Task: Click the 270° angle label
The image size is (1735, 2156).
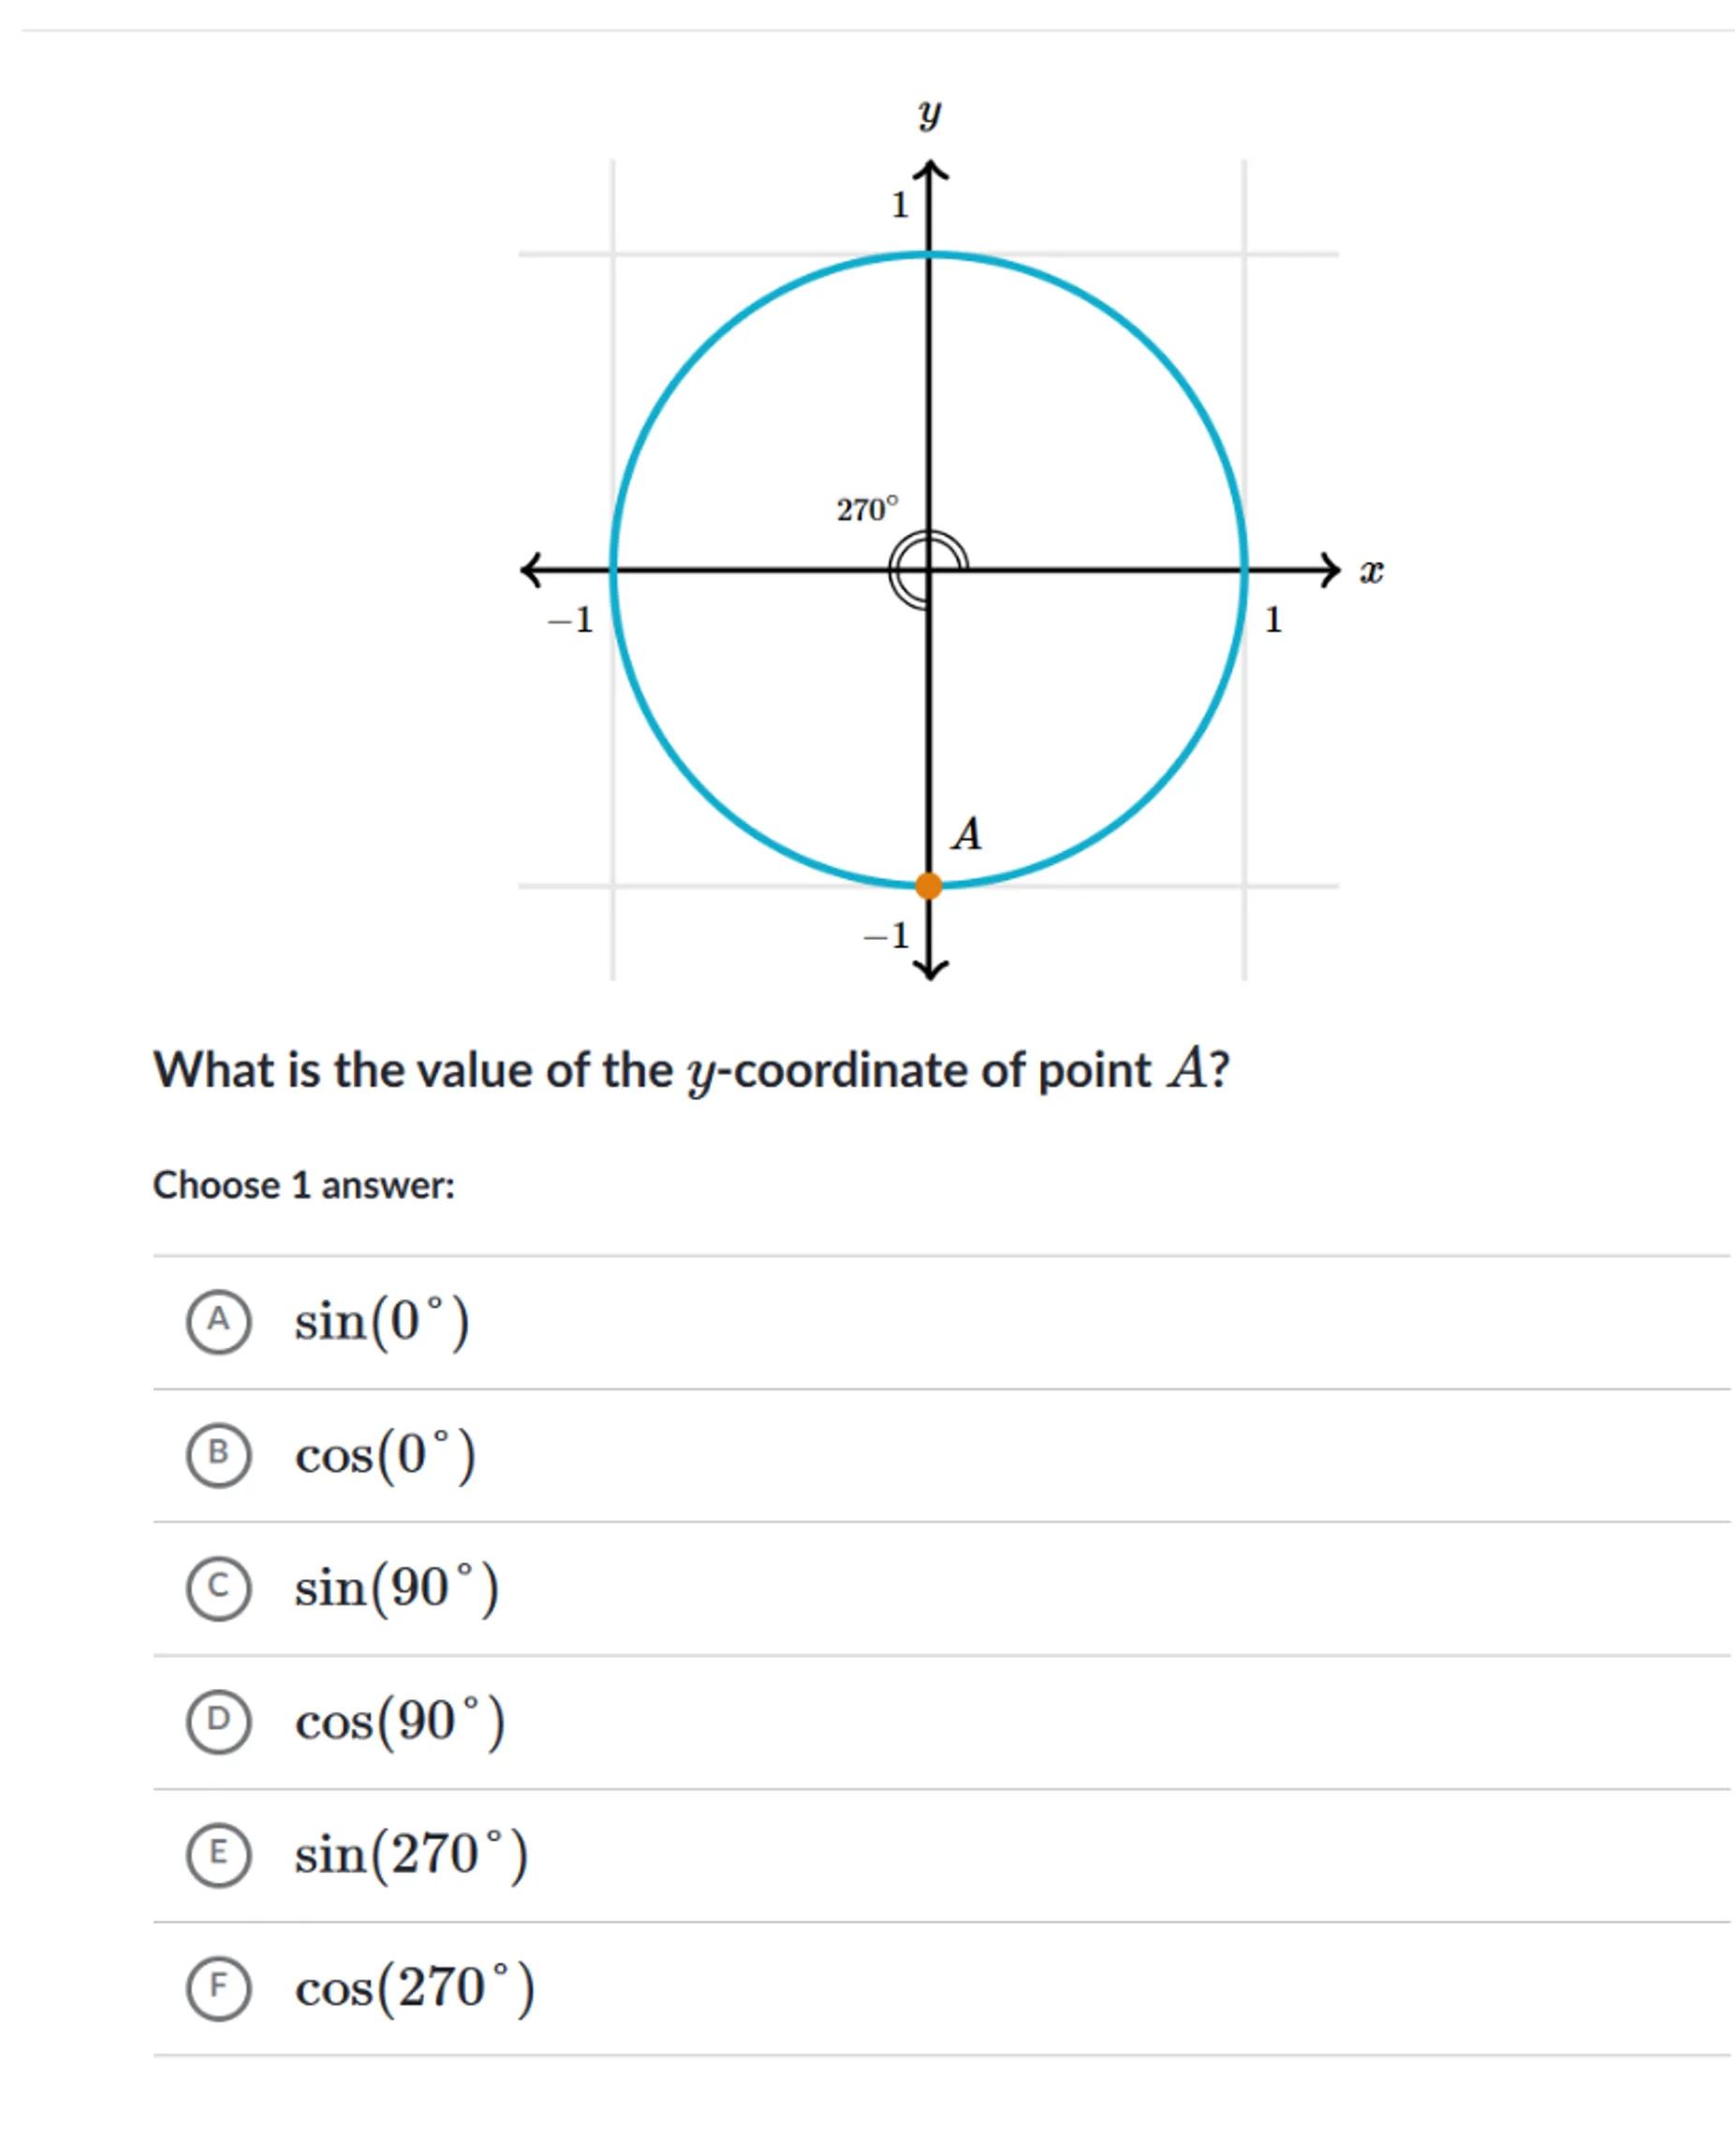Action: (867, 510)
